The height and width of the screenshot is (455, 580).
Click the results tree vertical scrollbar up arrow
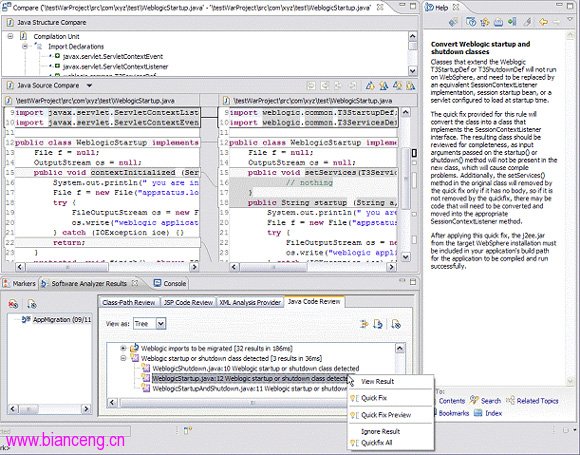coord(400,348)
